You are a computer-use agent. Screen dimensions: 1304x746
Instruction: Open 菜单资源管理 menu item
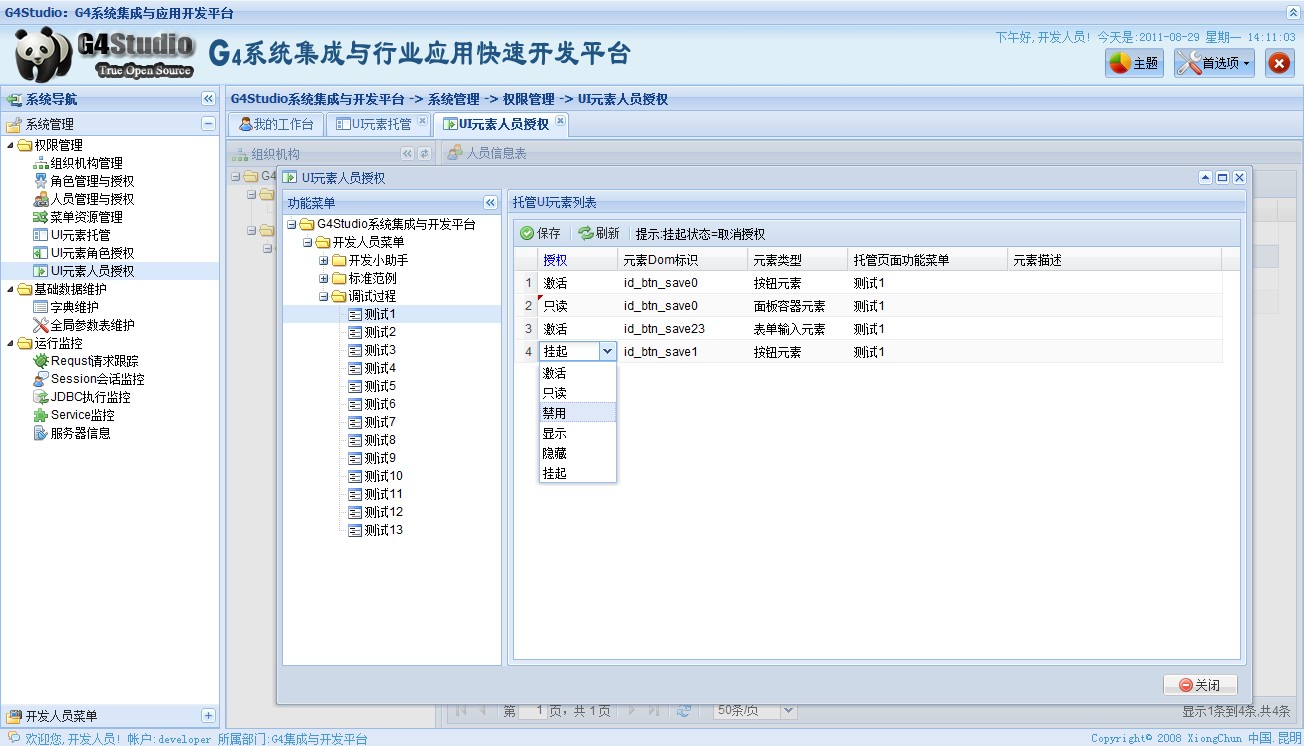tap(86, 218)
